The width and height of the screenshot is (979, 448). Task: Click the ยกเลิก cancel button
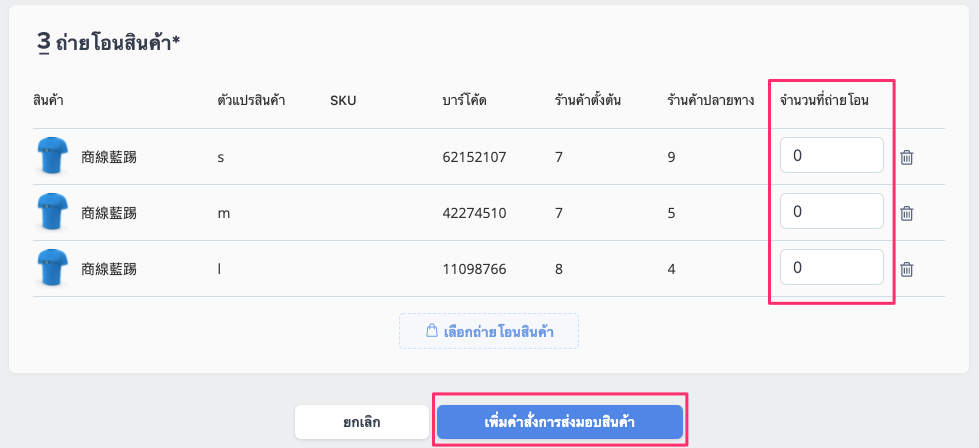362,422
